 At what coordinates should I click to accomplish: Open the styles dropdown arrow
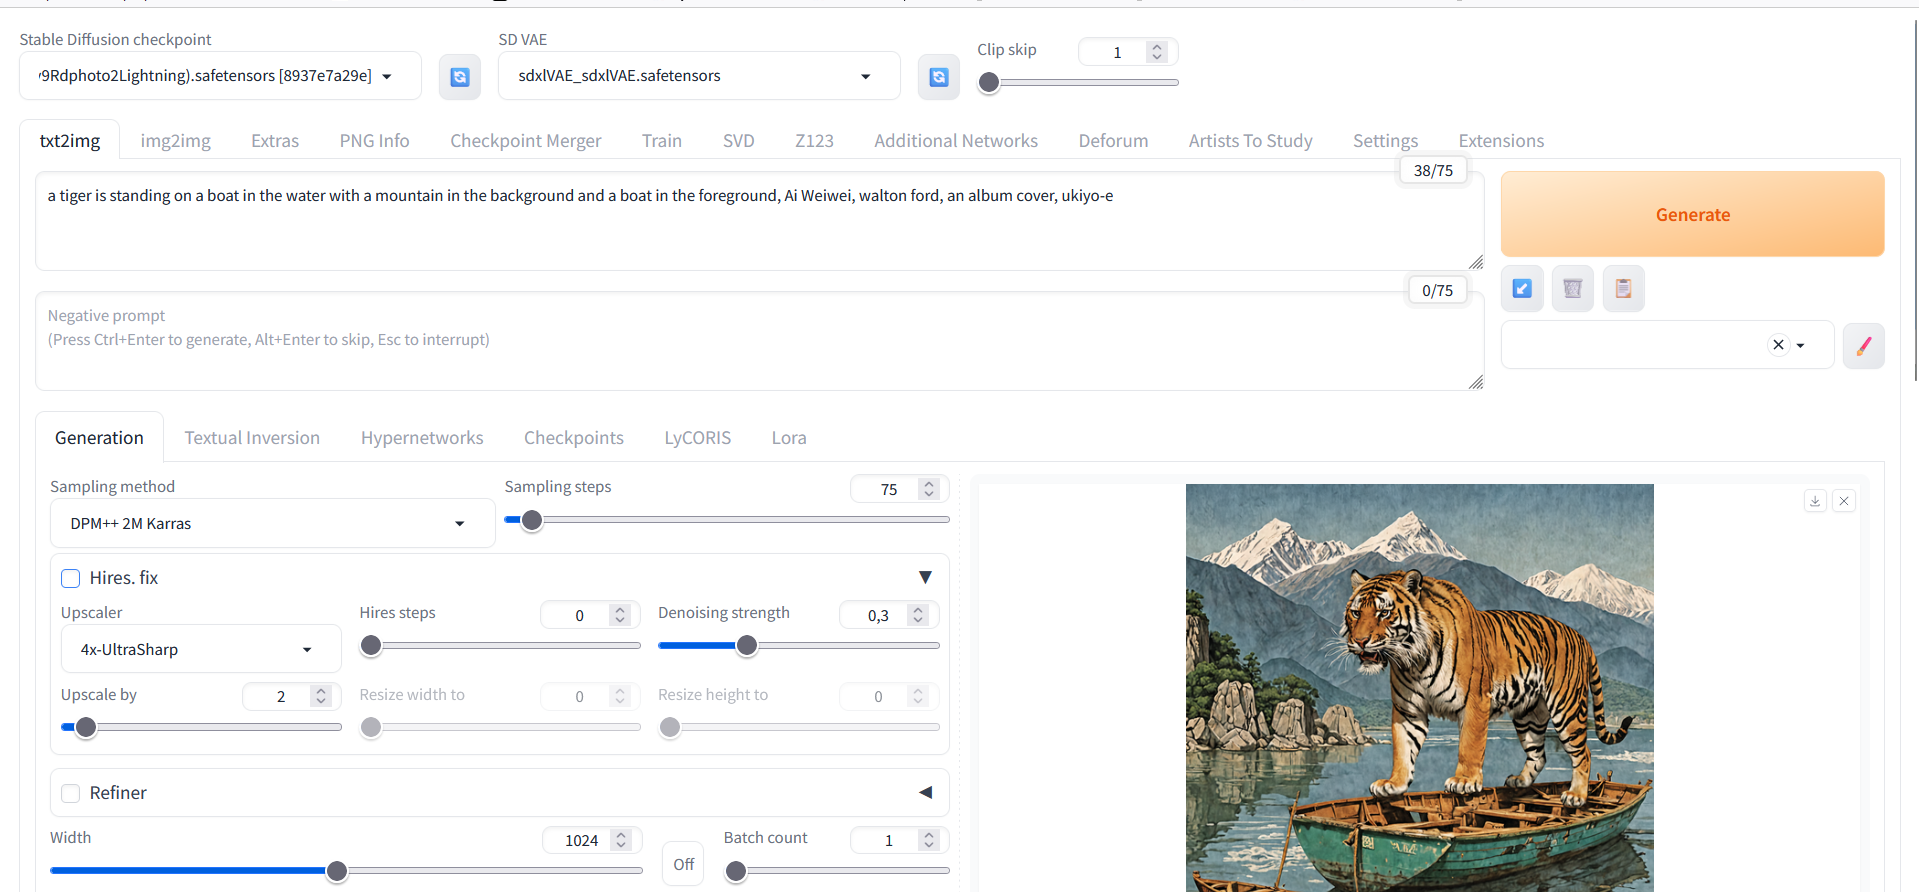(x=1801, y=345)
